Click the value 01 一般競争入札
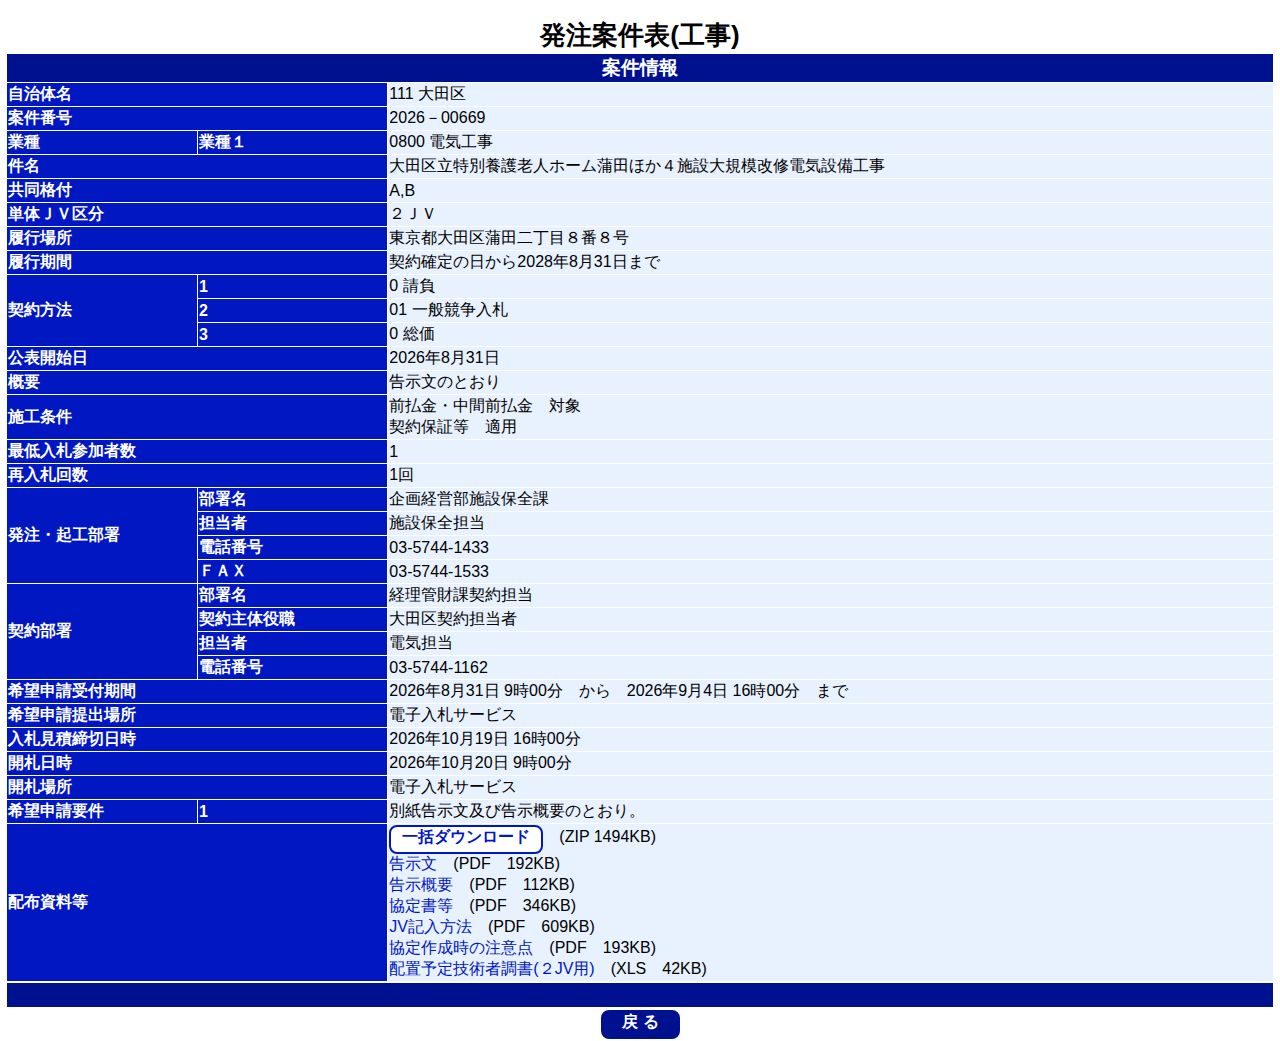This screenshot has height=1041, width=1280. [x=449, y=310]
